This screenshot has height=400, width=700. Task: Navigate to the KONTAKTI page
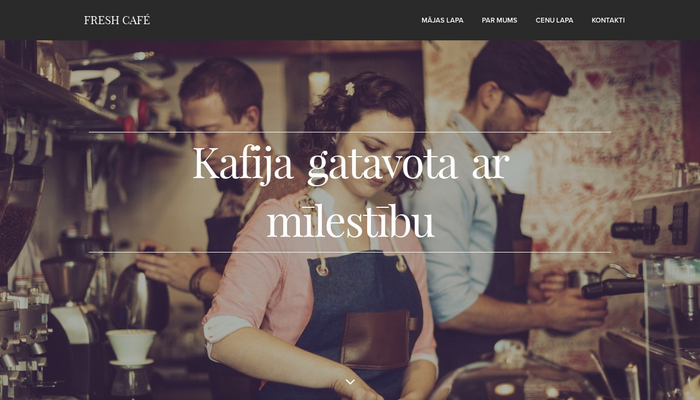coord(608,20)
